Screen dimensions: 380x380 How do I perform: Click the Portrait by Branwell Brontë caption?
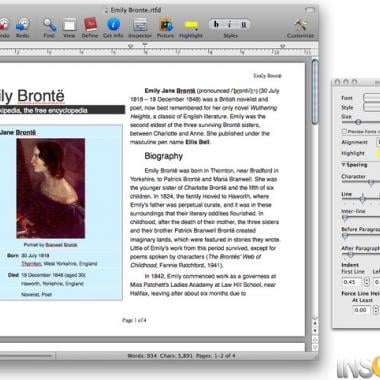click(50, 245)
